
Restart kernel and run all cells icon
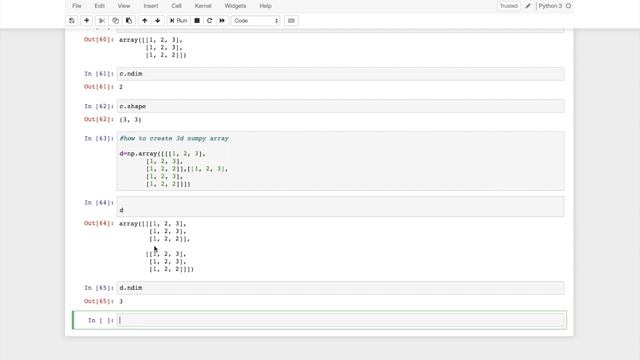coord(222,20)
